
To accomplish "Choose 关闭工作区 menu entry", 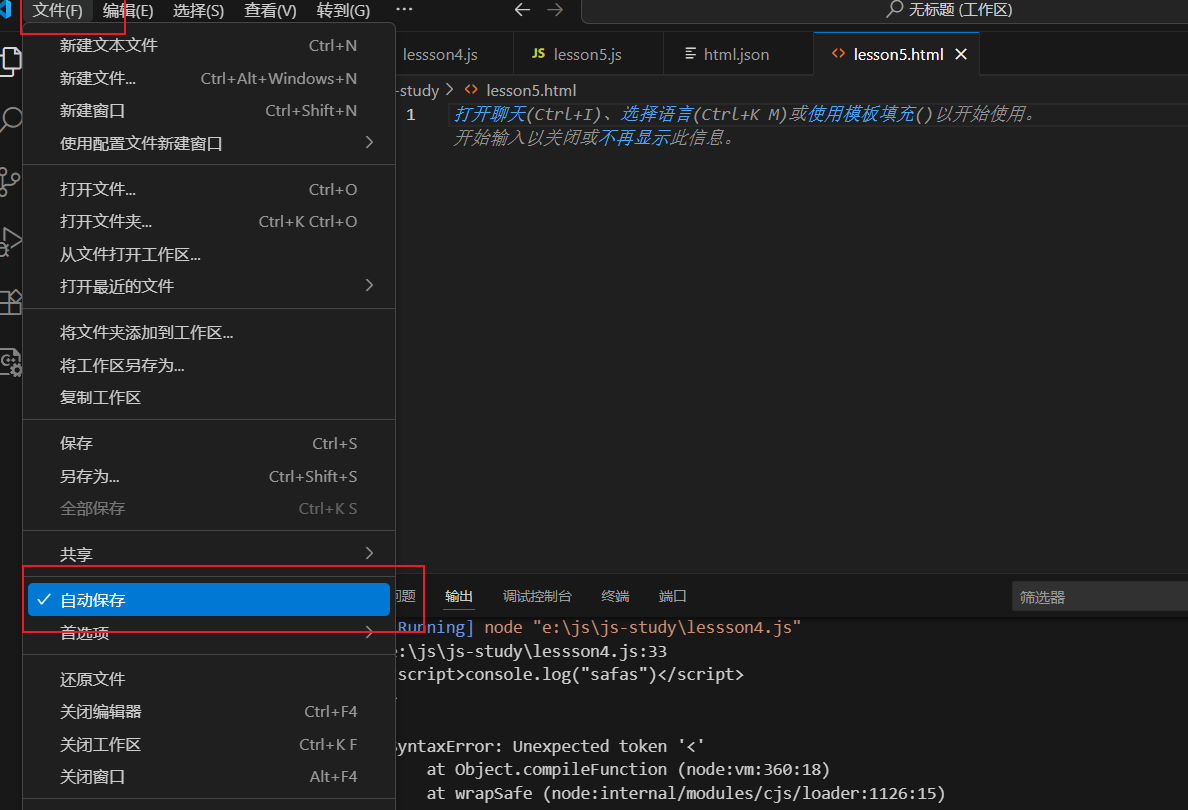I will pyautogui.click(x=209, y=744).
